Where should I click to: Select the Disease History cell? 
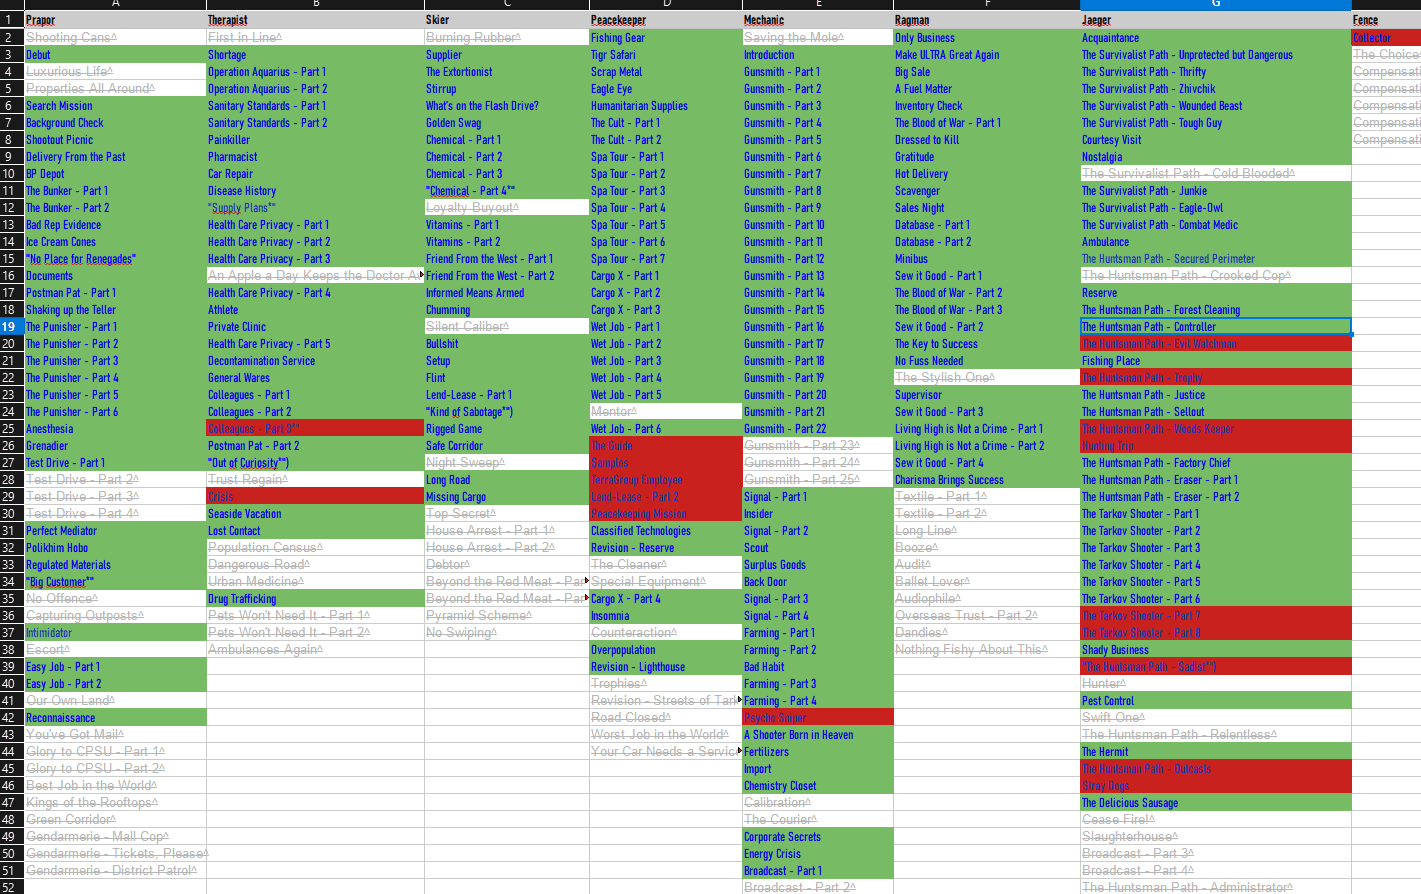click(315, 191)
